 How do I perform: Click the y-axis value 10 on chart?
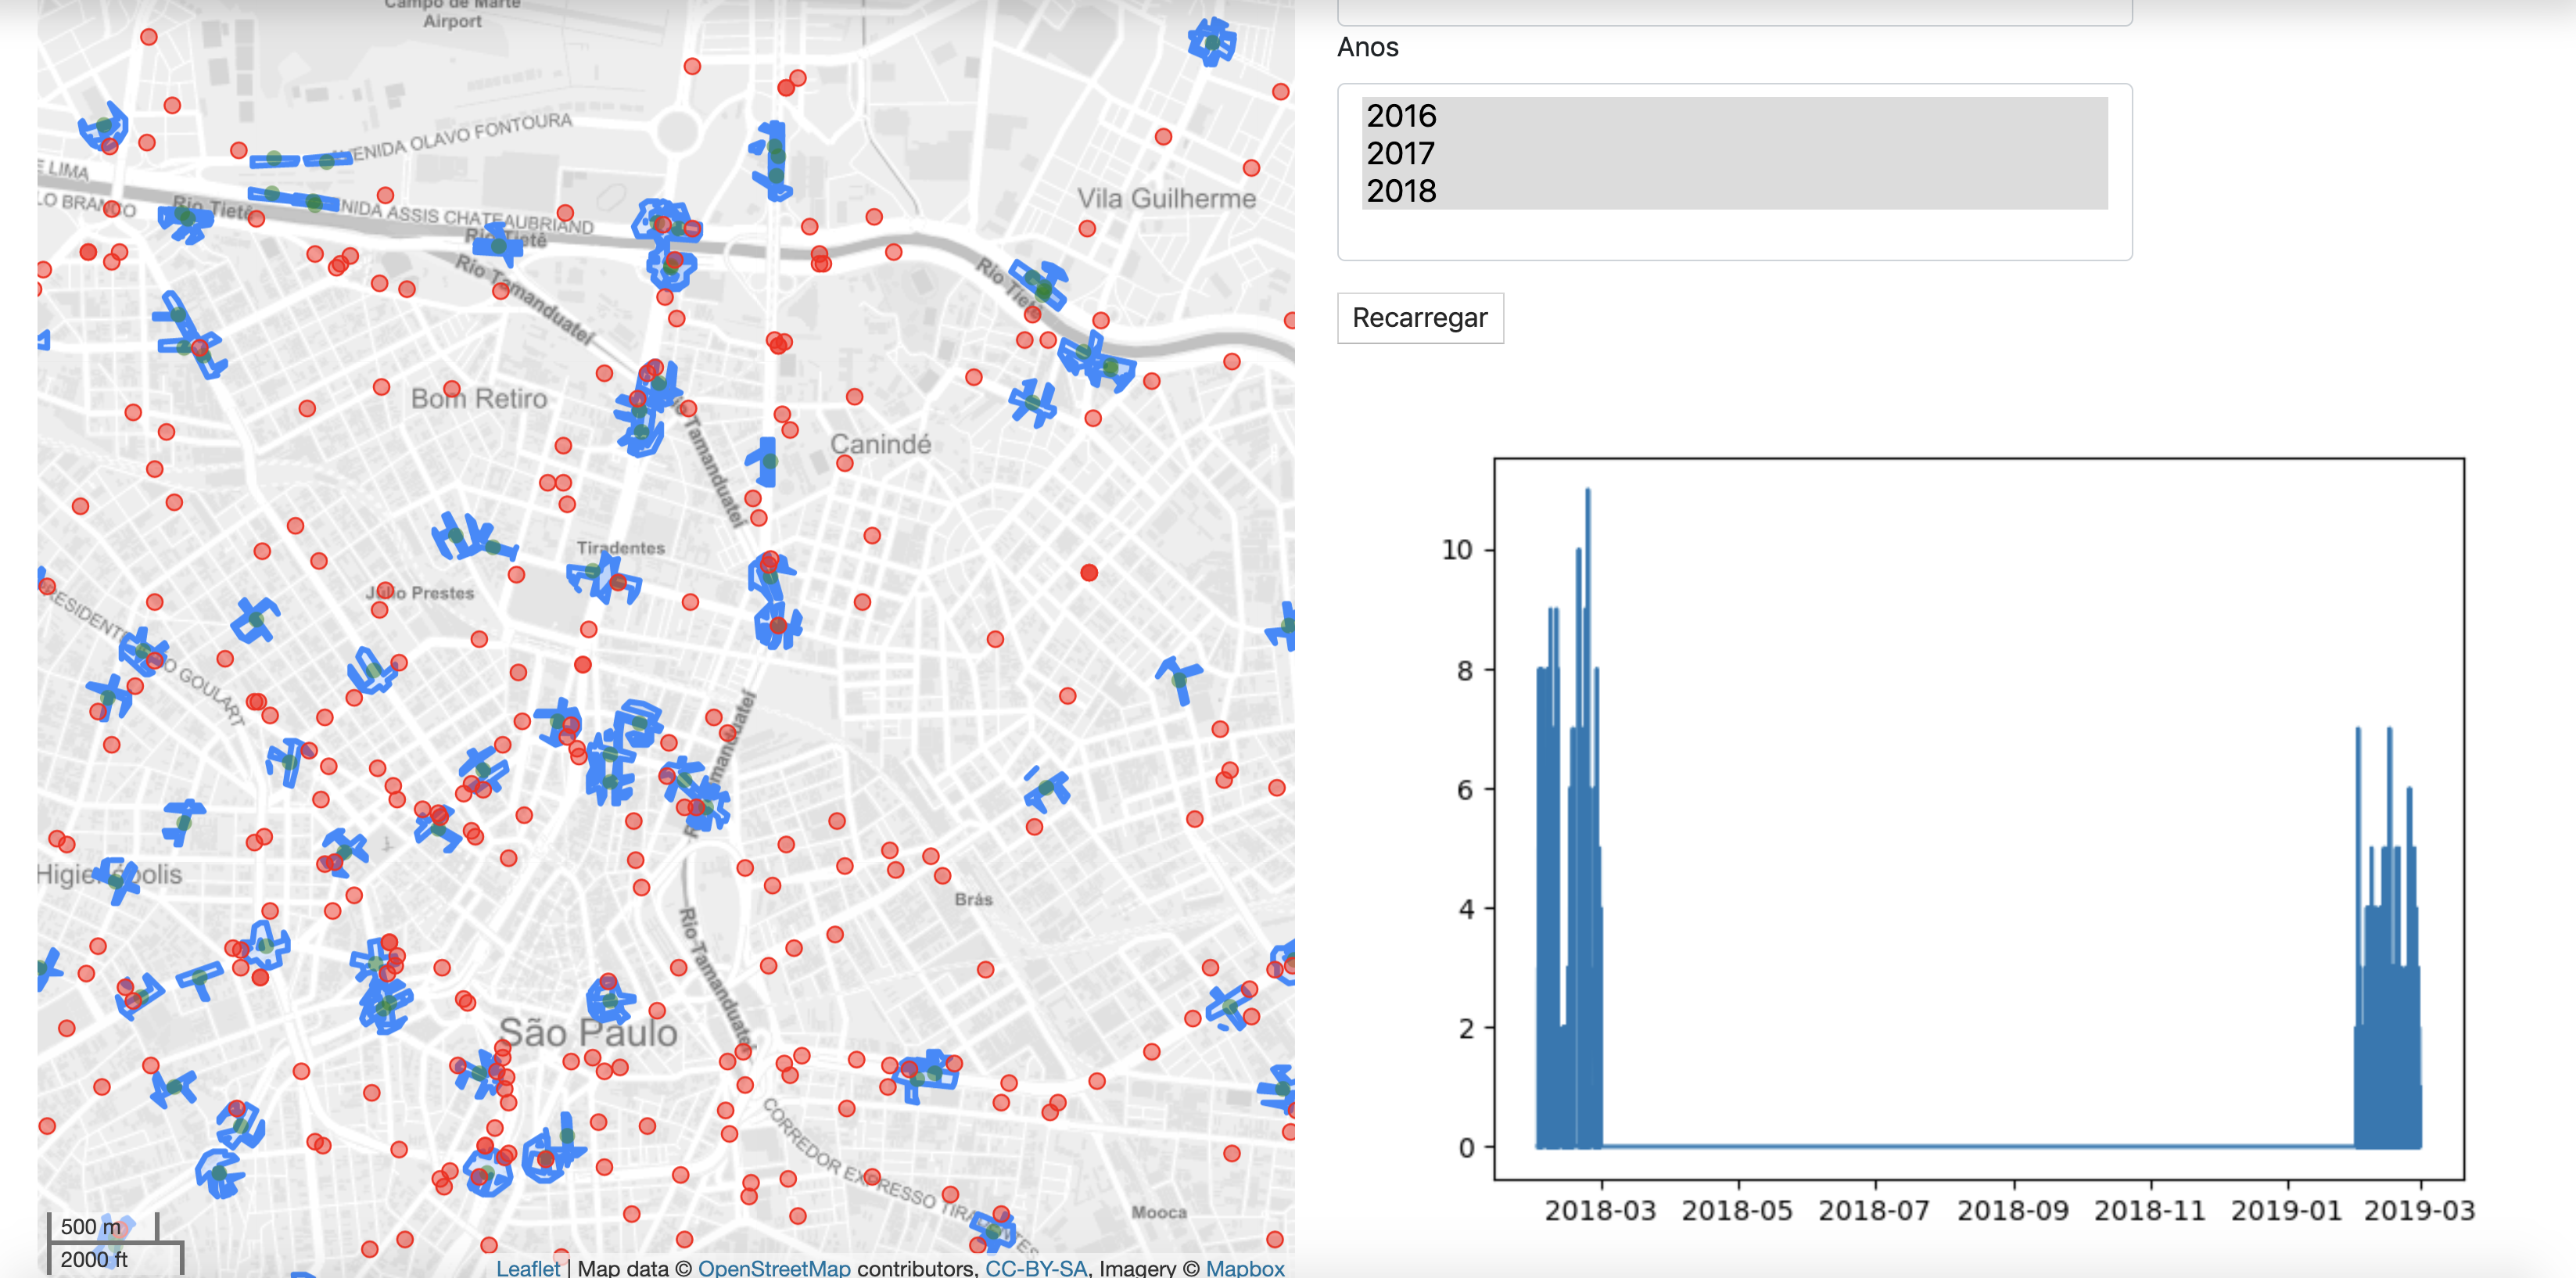pos(1457,550)
